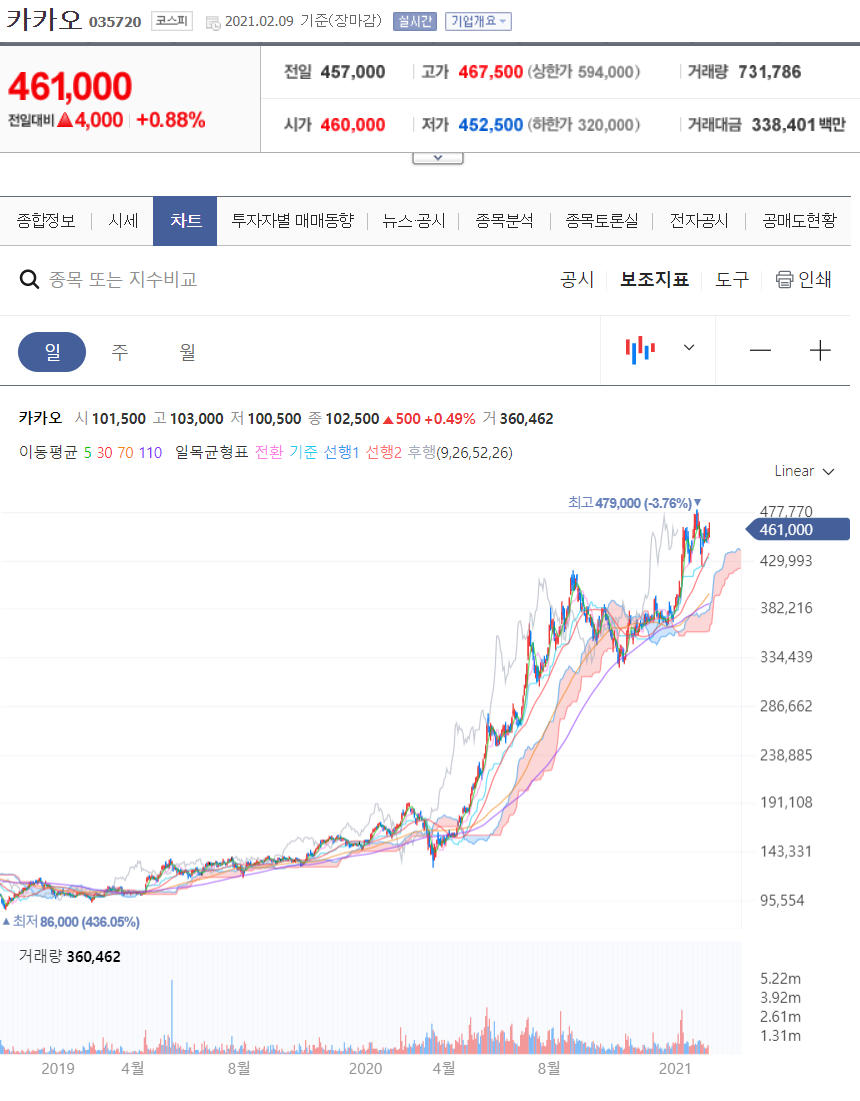Expand chart type dropdown chevron
The image size is (860, 1101).
(689, 348)
